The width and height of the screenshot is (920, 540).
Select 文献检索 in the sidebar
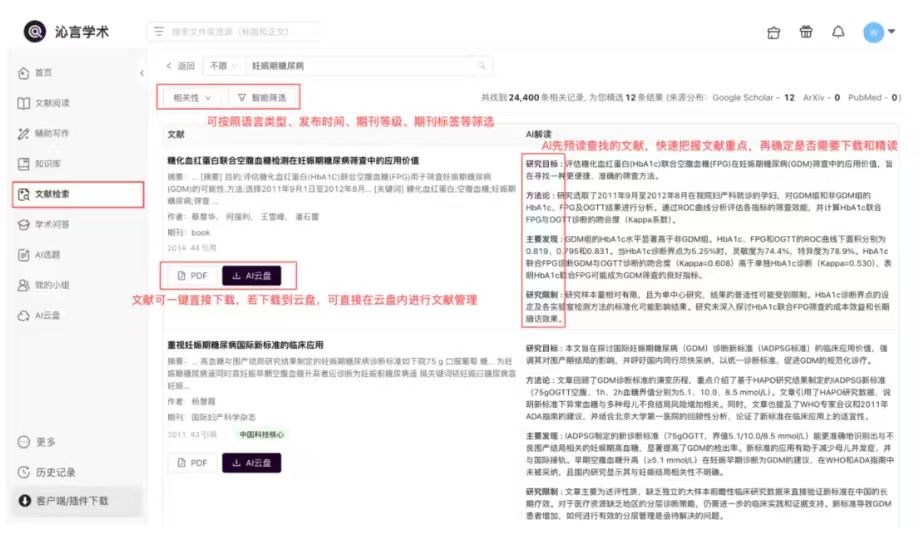coord(77,194)
